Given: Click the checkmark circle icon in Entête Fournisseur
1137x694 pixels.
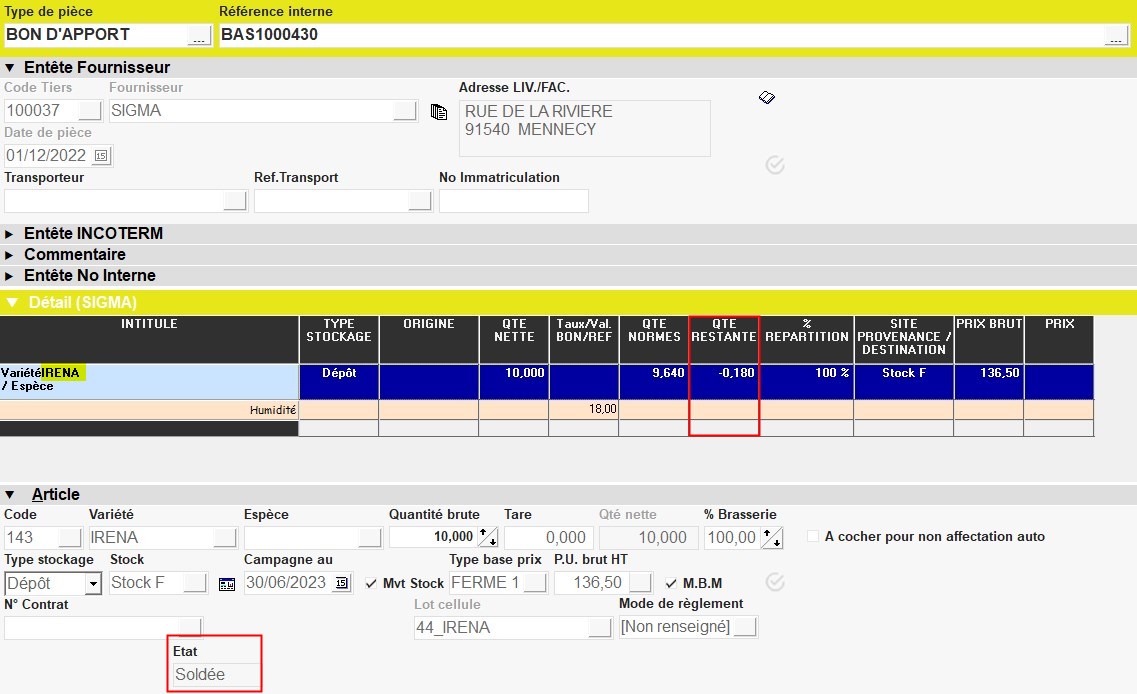Looking at the screenshot, I should (775, 165).
